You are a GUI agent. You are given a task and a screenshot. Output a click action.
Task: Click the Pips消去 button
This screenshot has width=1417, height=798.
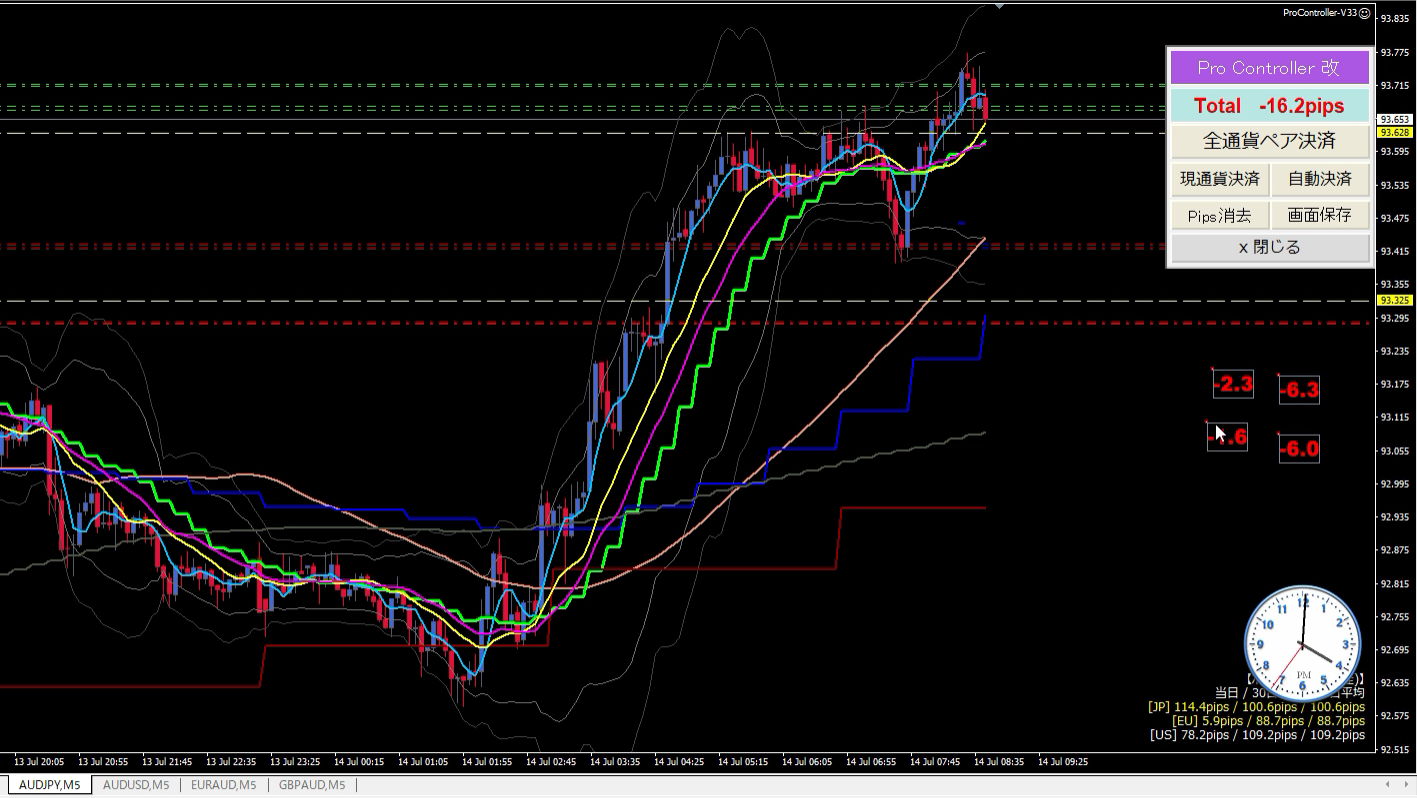click(x=1219, y=215)
